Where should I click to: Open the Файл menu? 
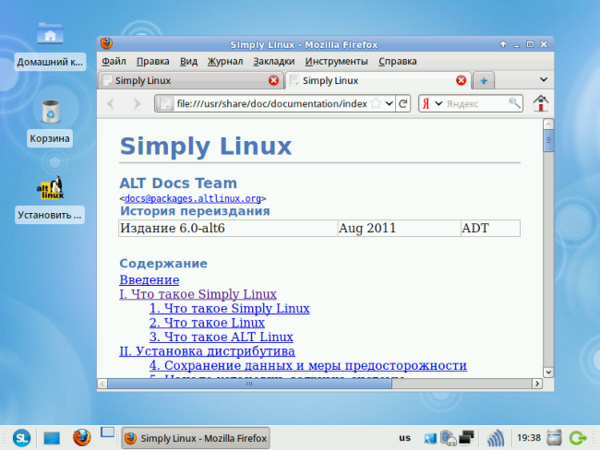(x=114, y=61)
